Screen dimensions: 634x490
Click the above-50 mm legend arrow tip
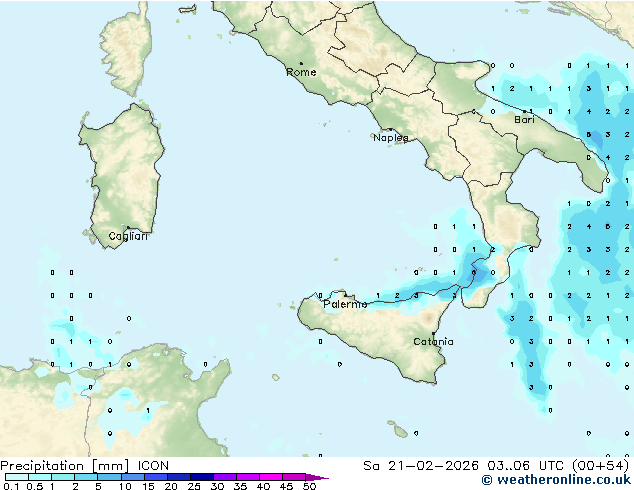(x=317, y=477)
